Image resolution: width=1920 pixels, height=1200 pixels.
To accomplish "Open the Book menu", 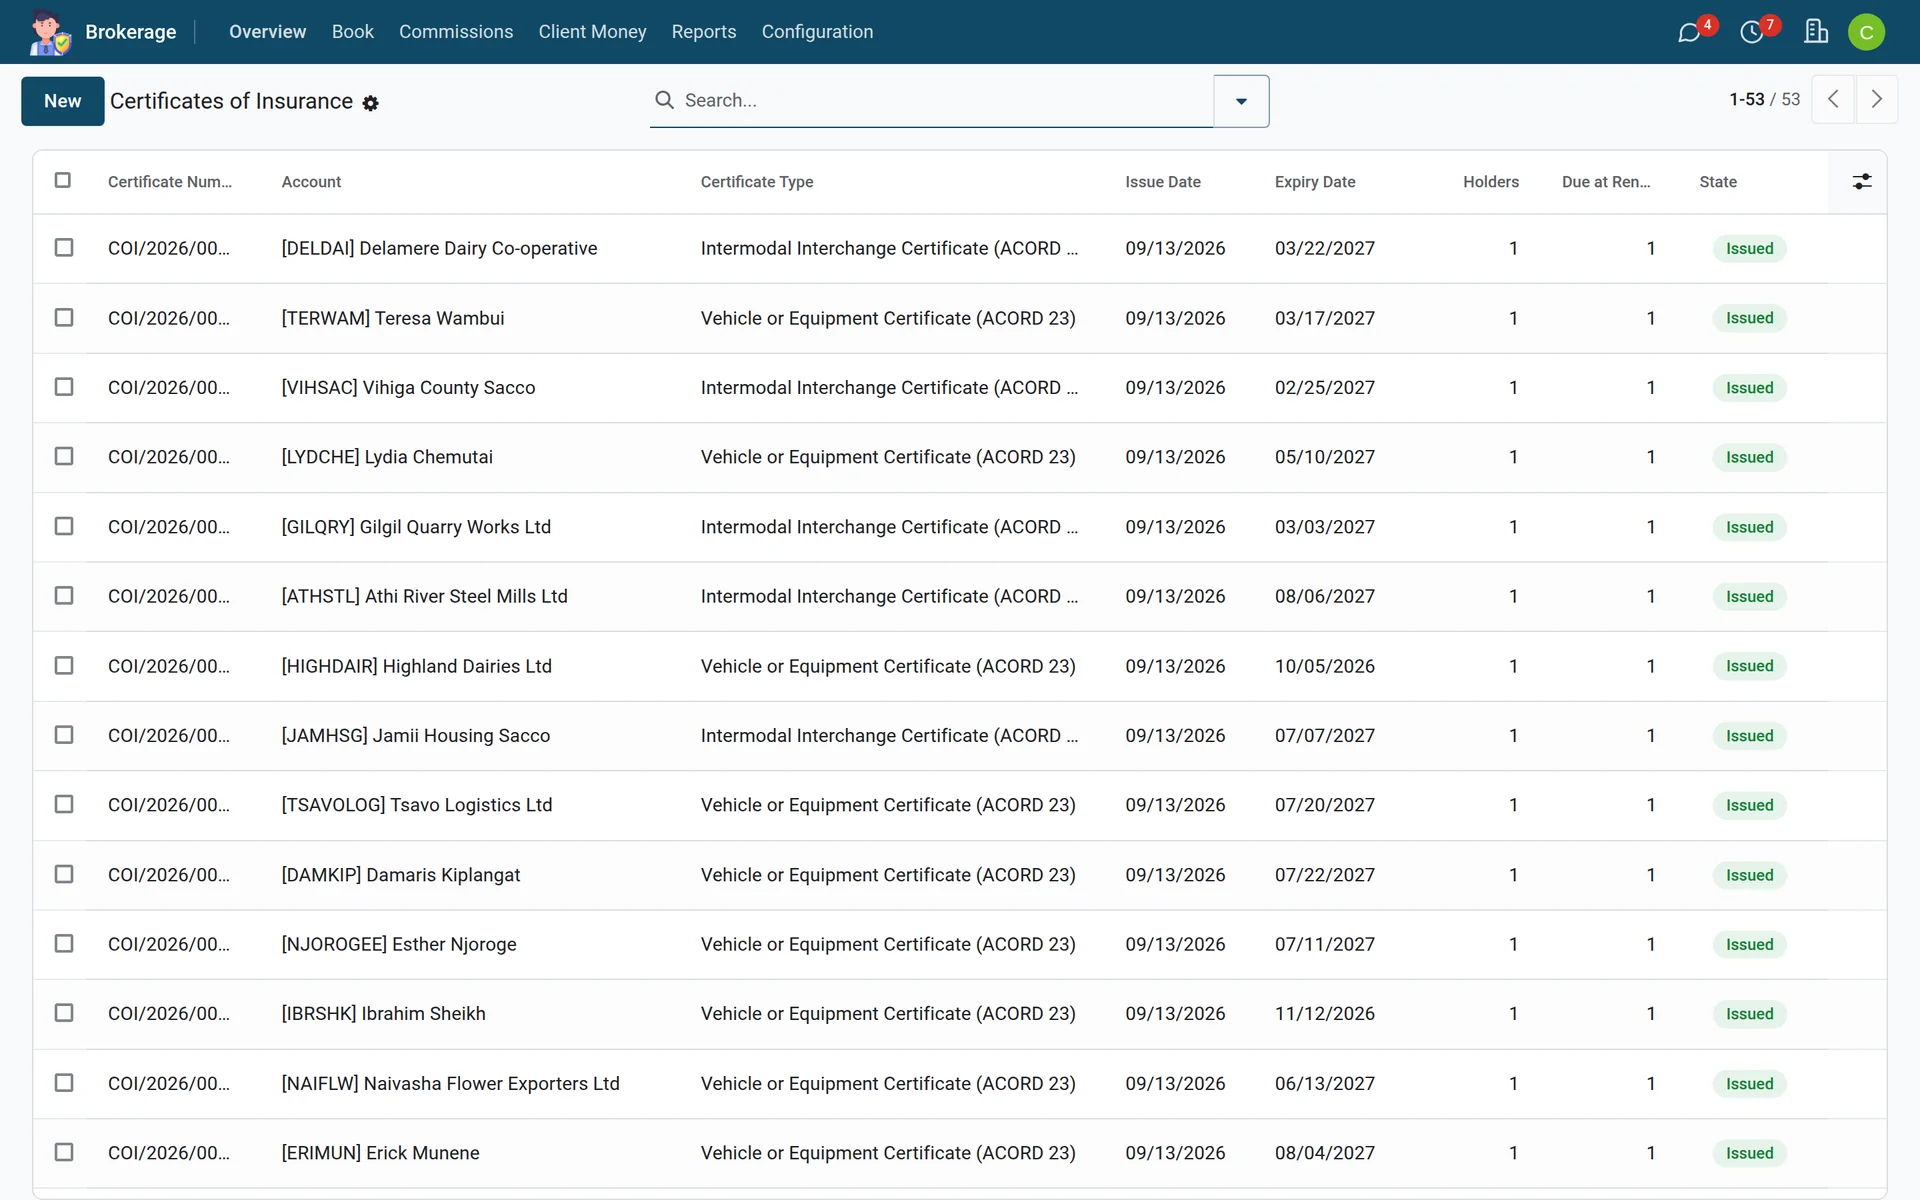I will (353, 32).
